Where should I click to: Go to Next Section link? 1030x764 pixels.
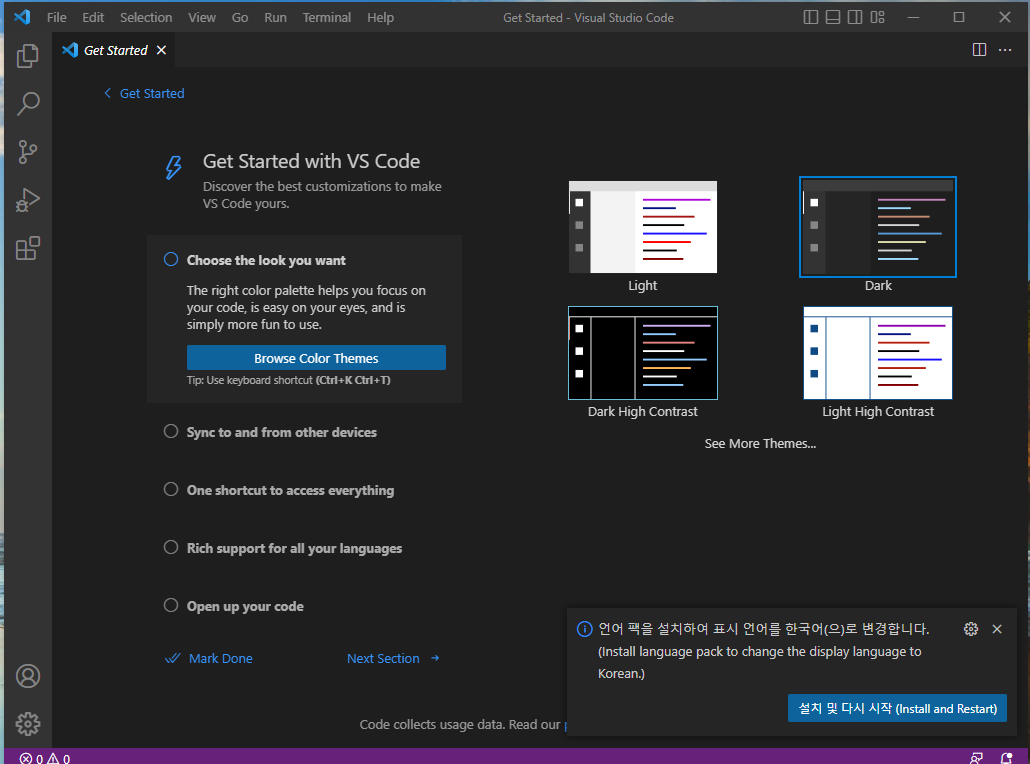coord(393,658)
